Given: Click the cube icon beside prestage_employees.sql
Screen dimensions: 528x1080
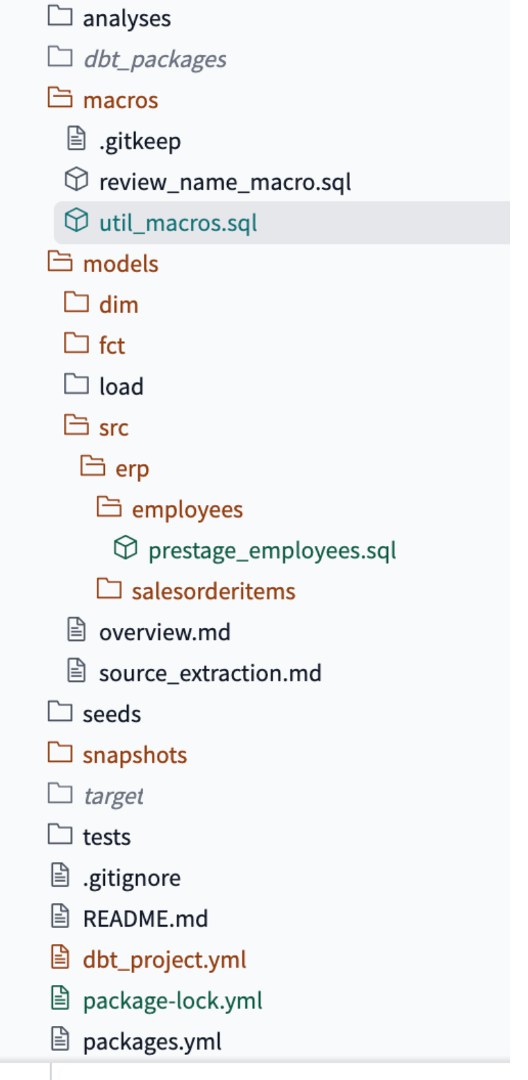Looking at the screenshot, I should [x=125, y=550].
